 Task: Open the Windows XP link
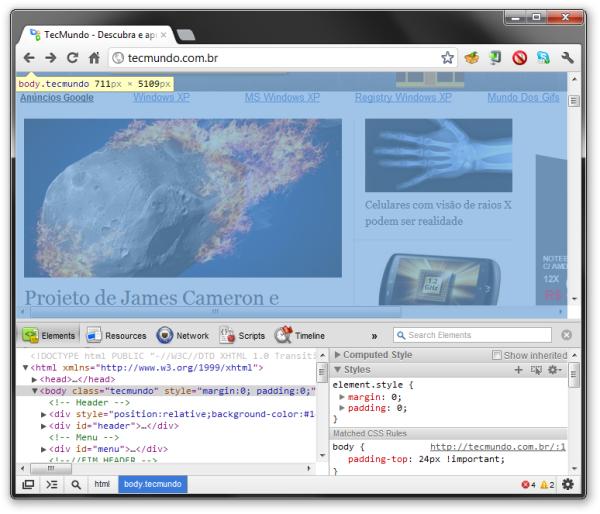(x=161, y=98)
